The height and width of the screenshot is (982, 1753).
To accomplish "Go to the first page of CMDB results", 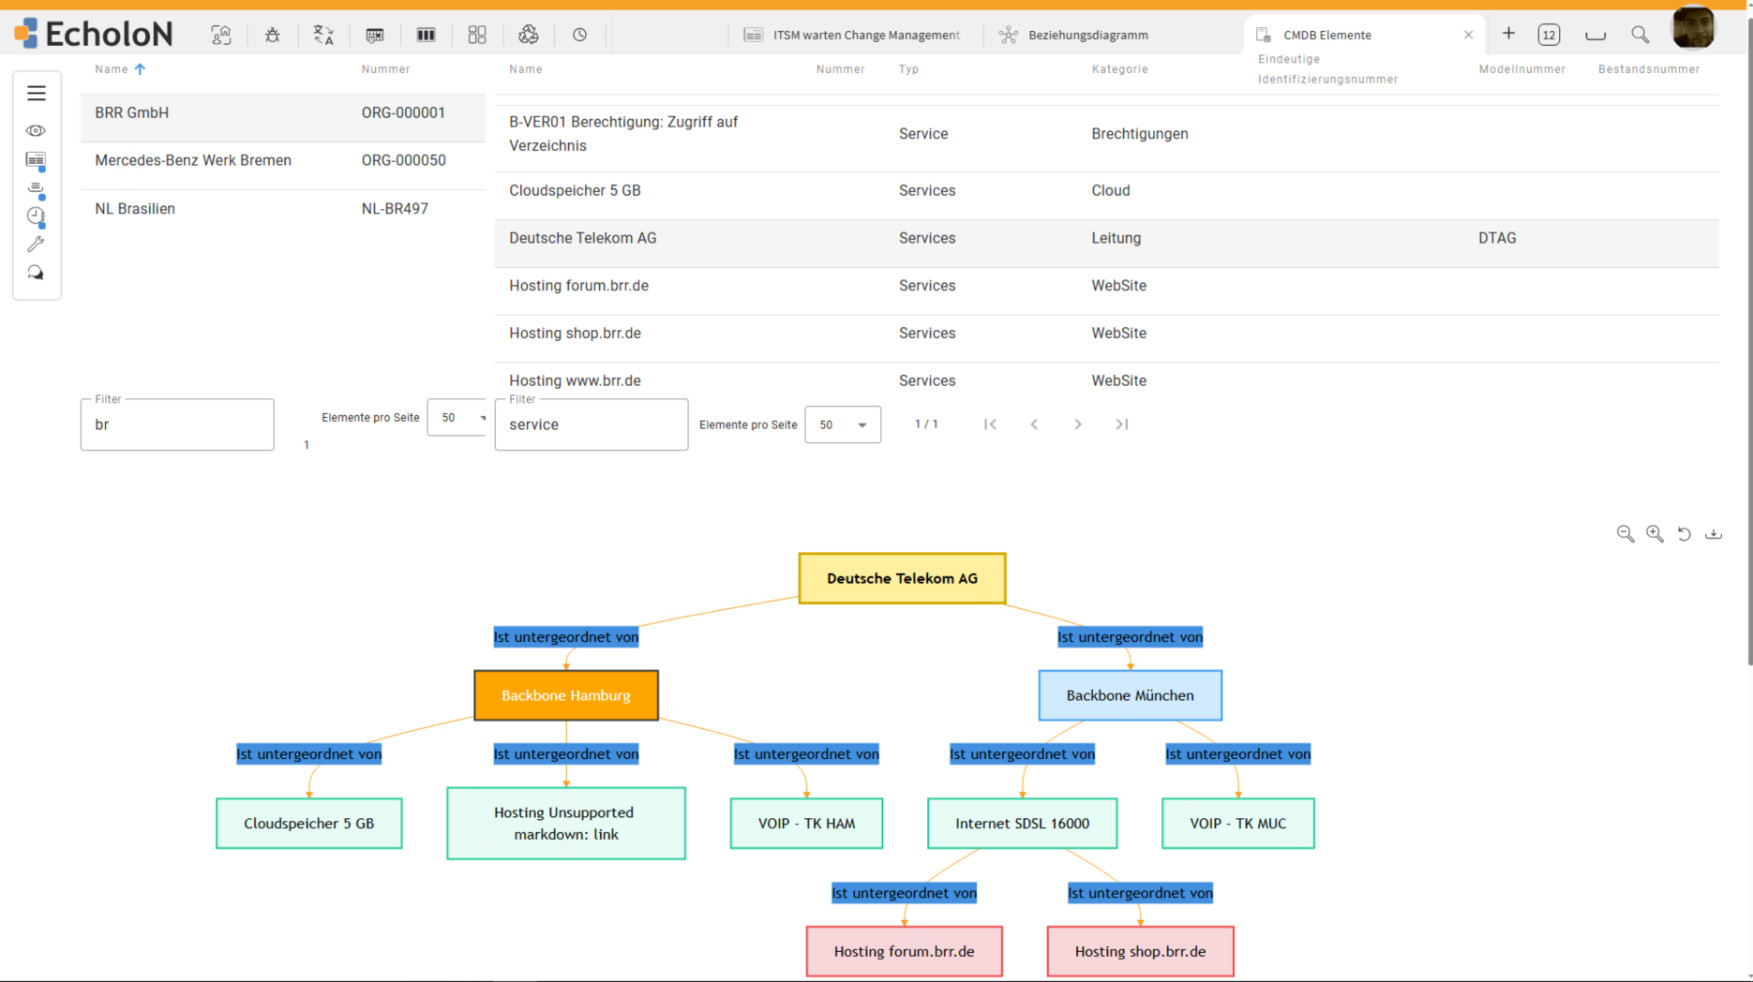I will (990, 424).
